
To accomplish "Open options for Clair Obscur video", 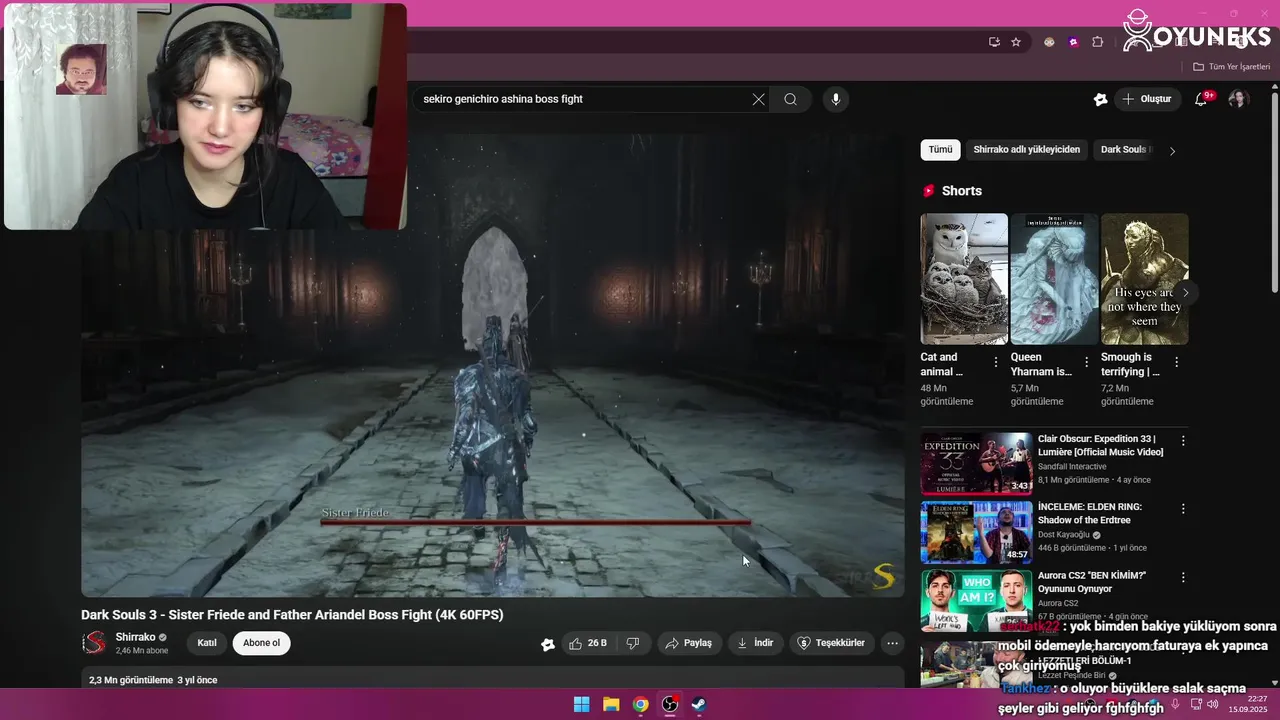I will coord(1183,440).
